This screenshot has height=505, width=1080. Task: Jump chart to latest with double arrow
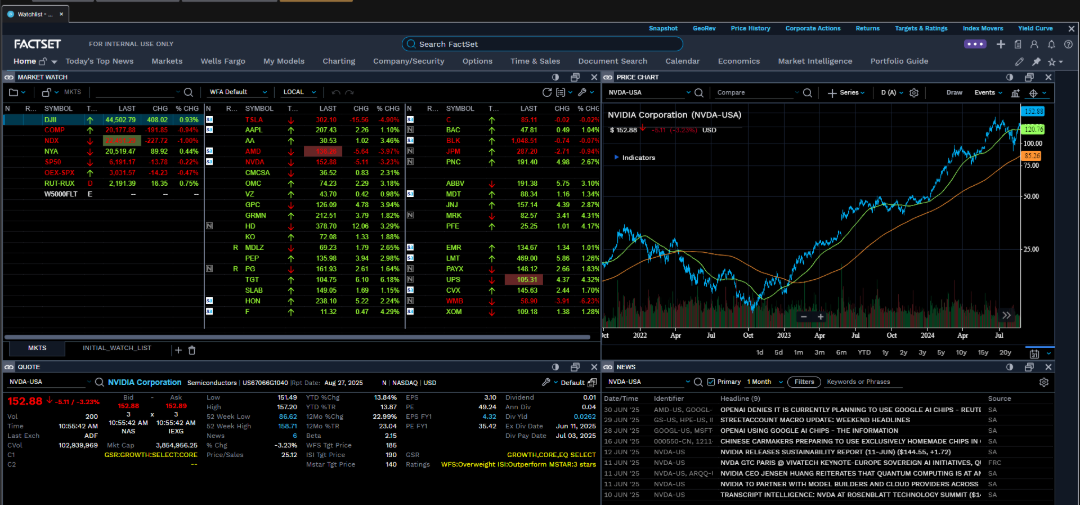tap(1006, 315)
